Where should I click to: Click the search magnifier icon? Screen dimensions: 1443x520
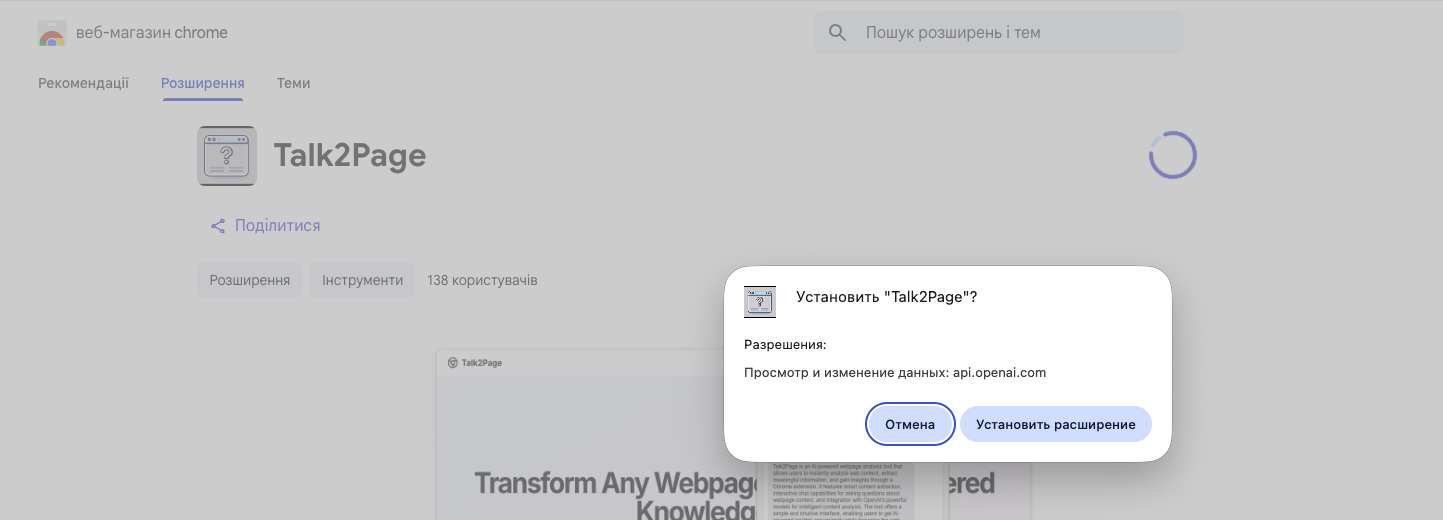pos(838,33)
